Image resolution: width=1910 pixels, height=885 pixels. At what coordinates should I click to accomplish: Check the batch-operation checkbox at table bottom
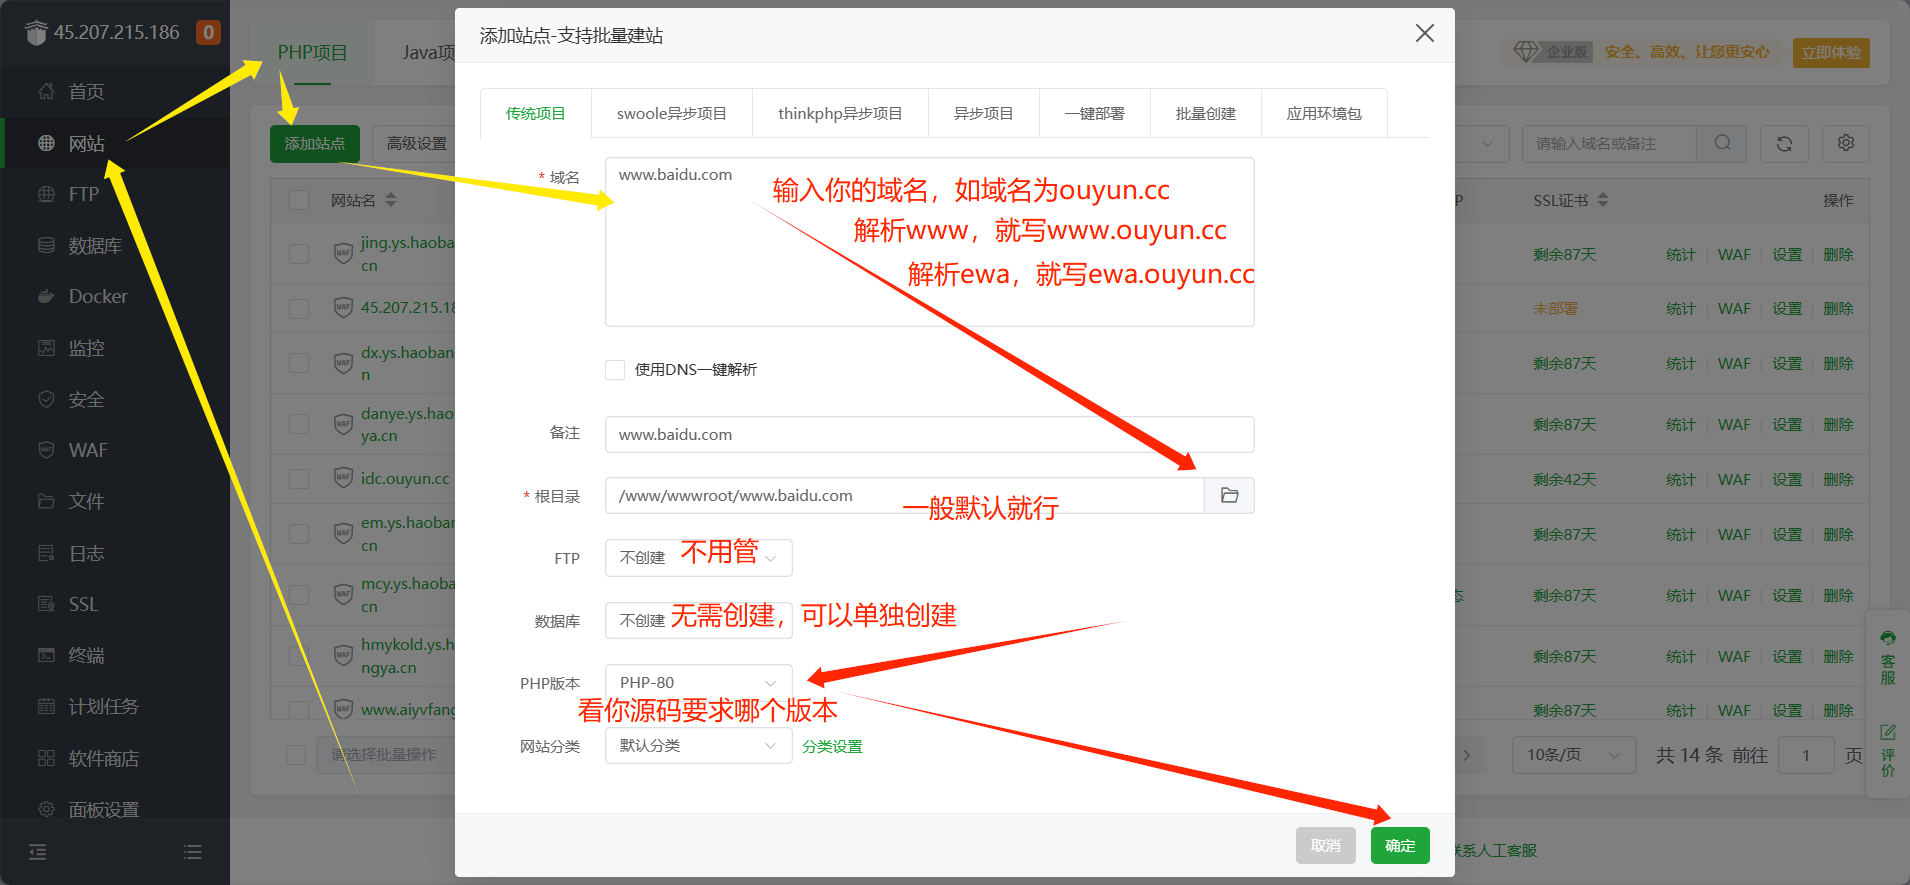pos(296,754)
